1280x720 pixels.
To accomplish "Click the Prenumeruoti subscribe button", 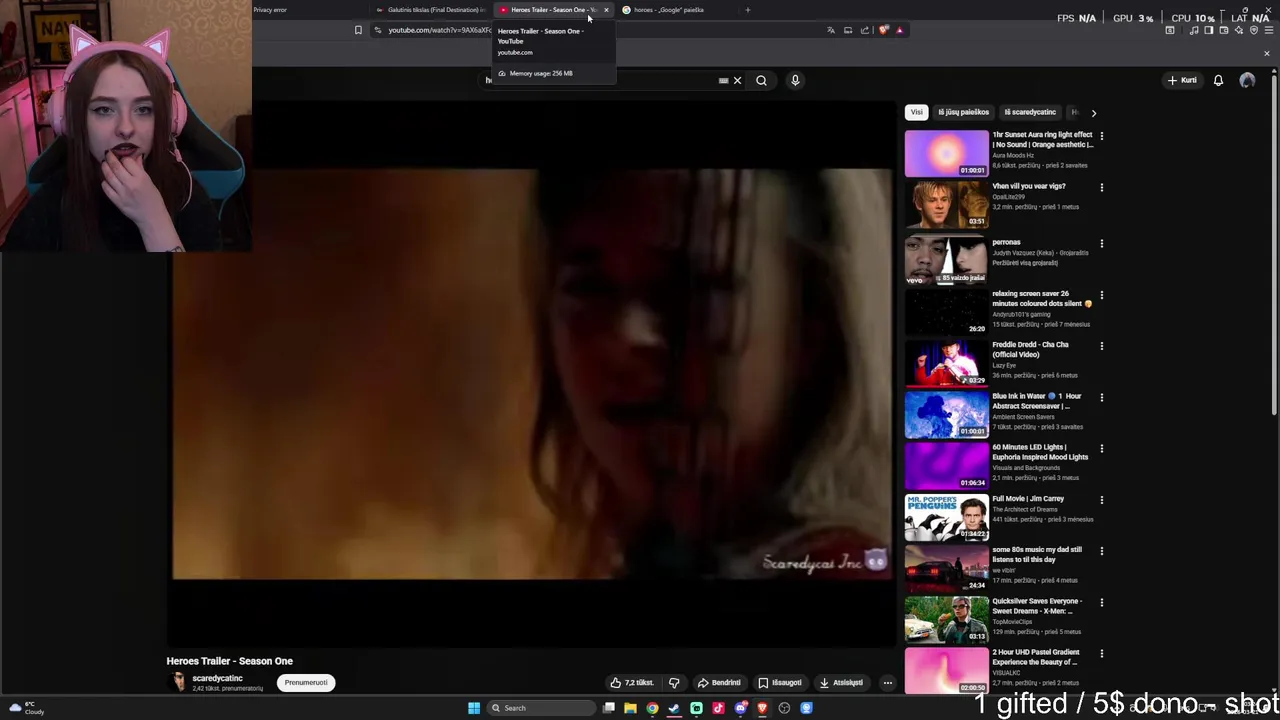I will click(x=306, y=683).
